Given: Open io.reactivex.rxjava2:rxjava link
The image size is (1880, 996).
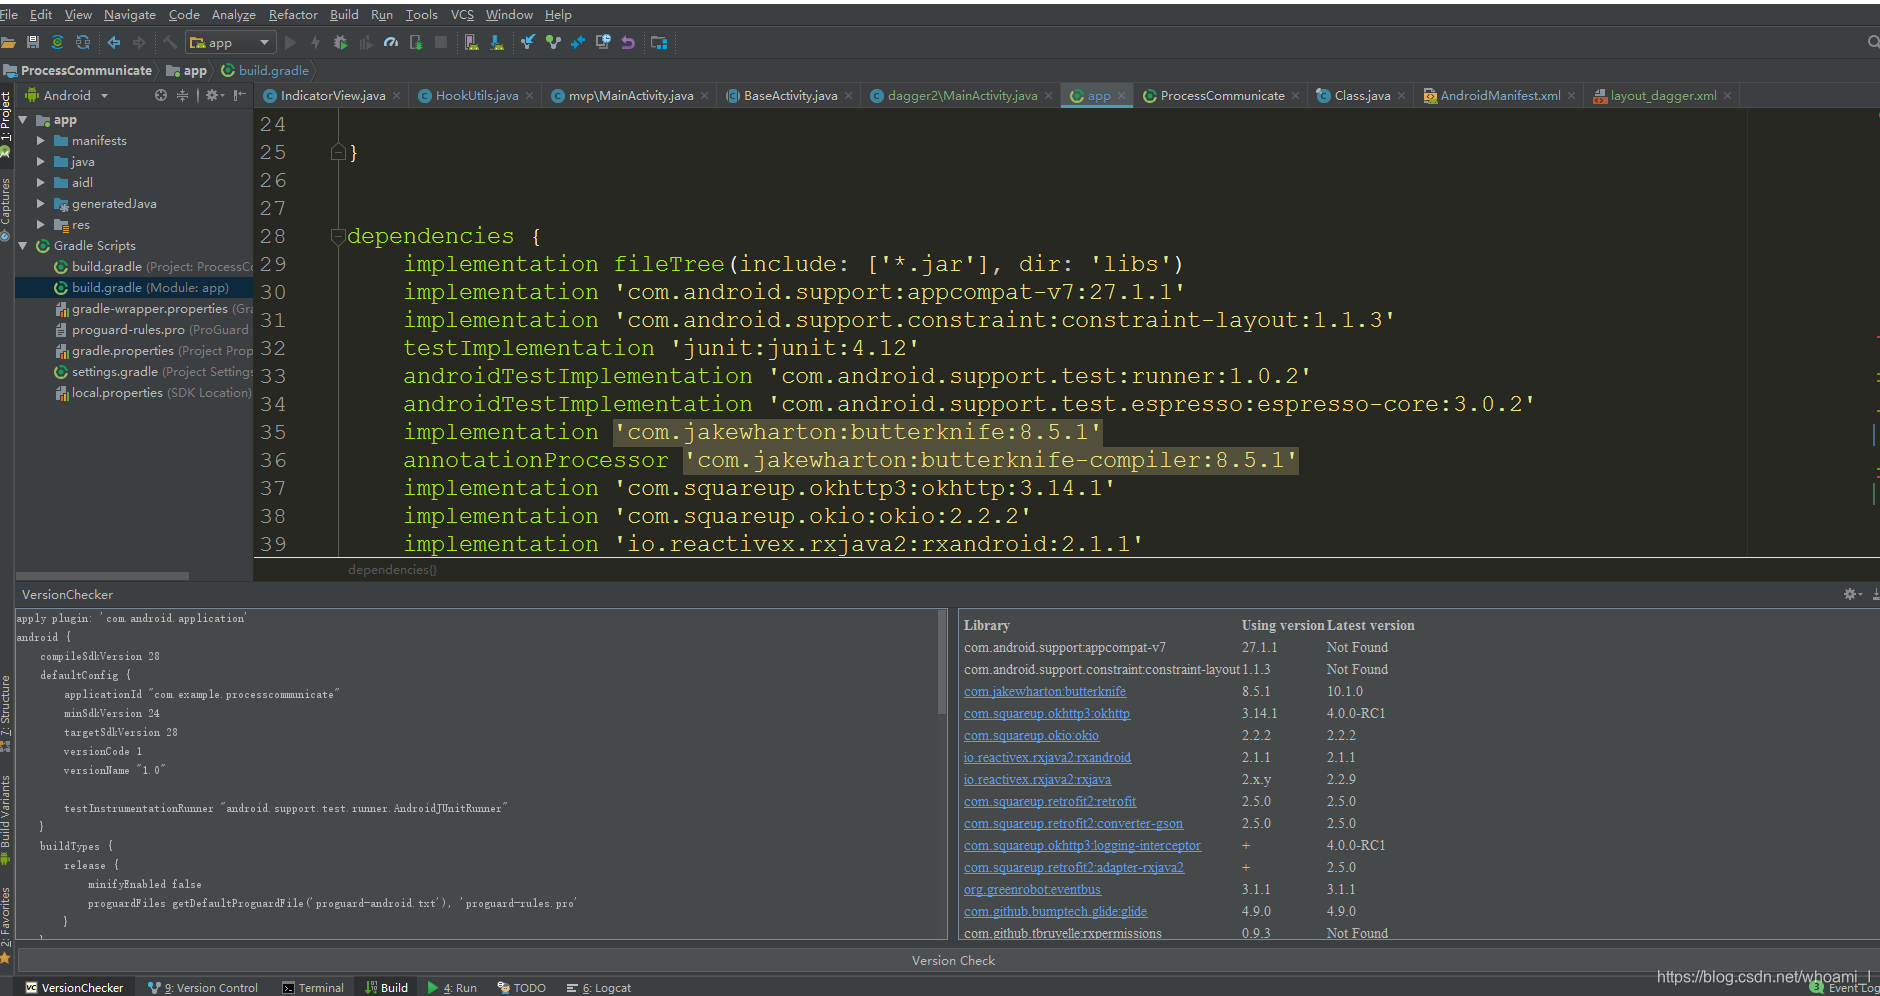Looking at the screenshot, I should [1037, 780].
